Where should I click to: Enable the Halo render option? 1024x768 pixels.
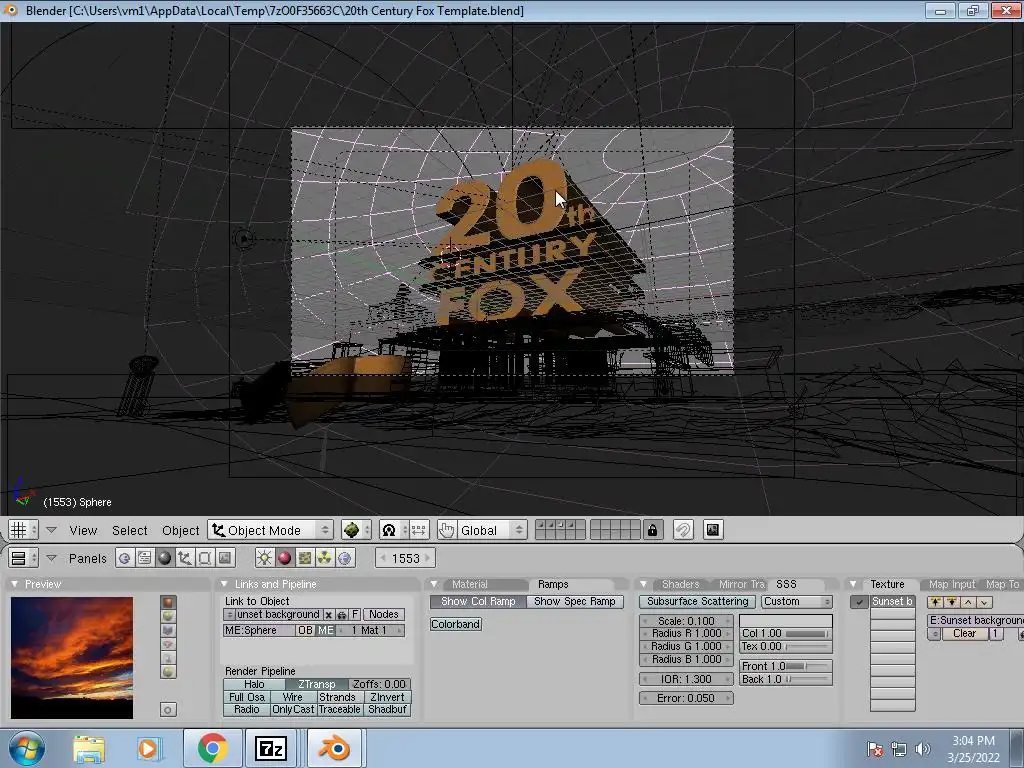[x=254, y=684]
